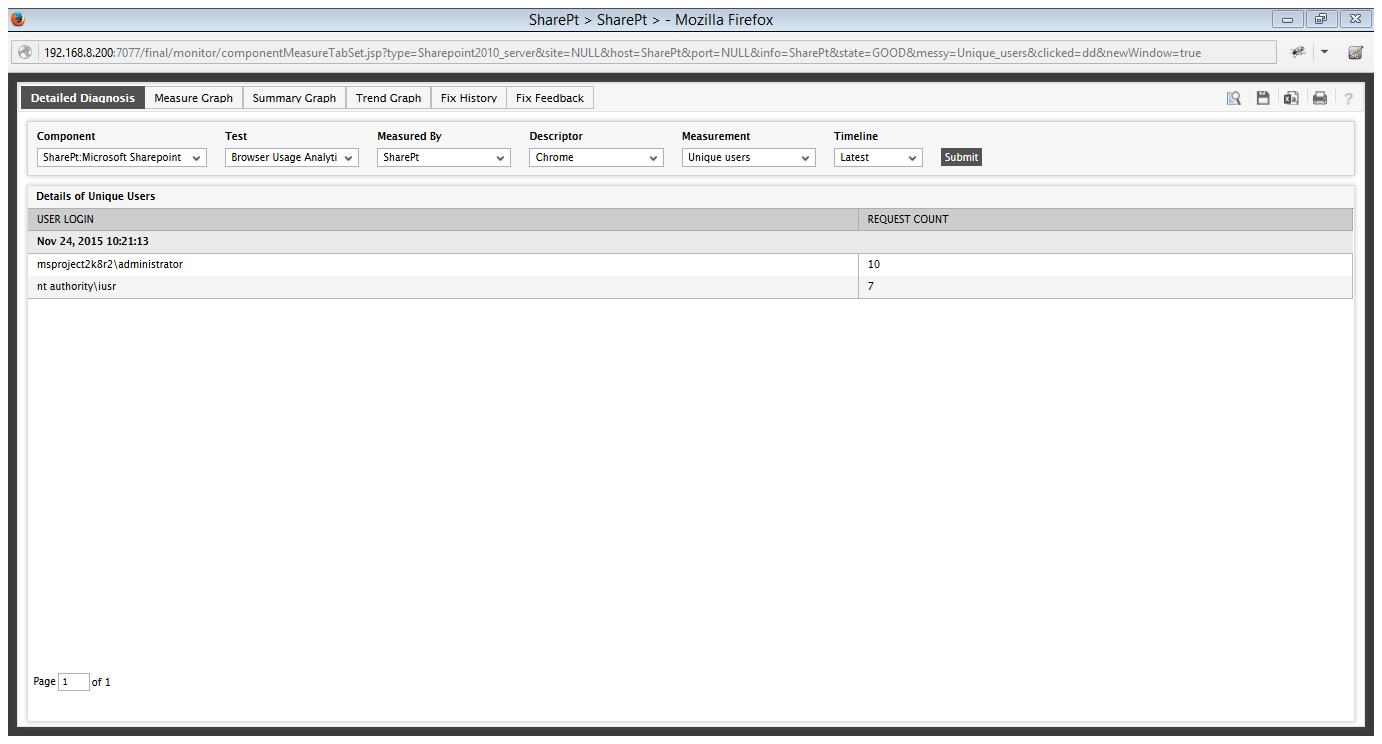The width and height of the screenshot is (1382, 744).
Task: Open the arrow menu beside the bug icon
Action: [x=1324, y=52]
